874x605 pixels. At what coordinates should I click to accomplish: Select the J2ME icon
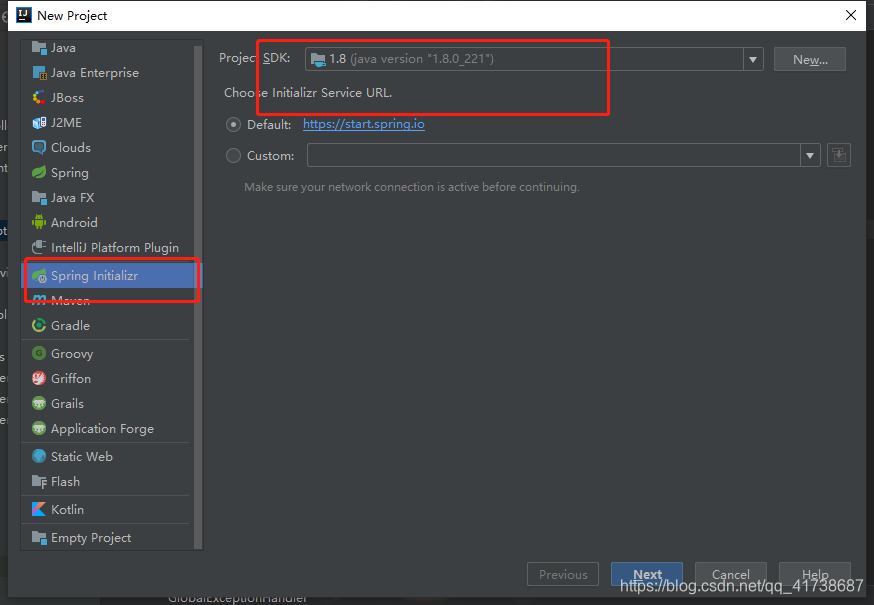pos(39,123)
